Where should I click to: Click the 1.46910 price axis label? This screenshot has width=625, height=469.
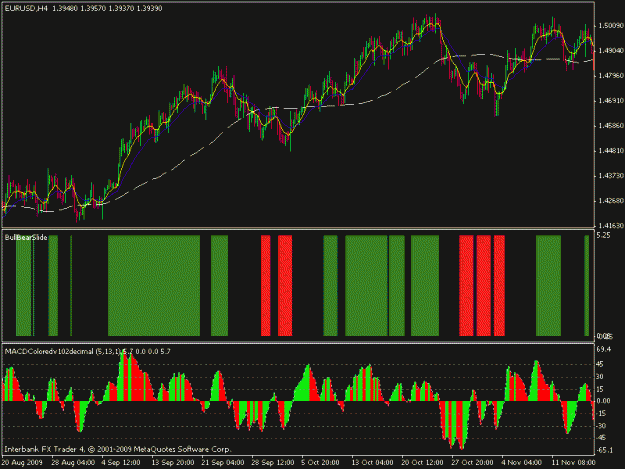point(611,101)
